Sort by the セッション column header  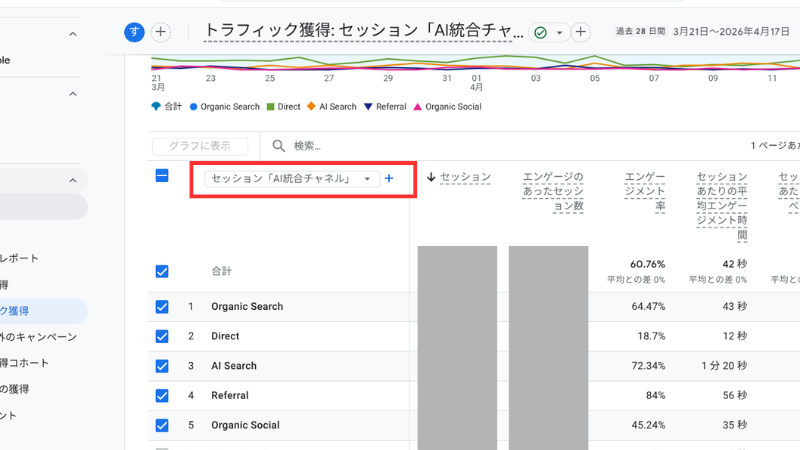pos(458,177)
